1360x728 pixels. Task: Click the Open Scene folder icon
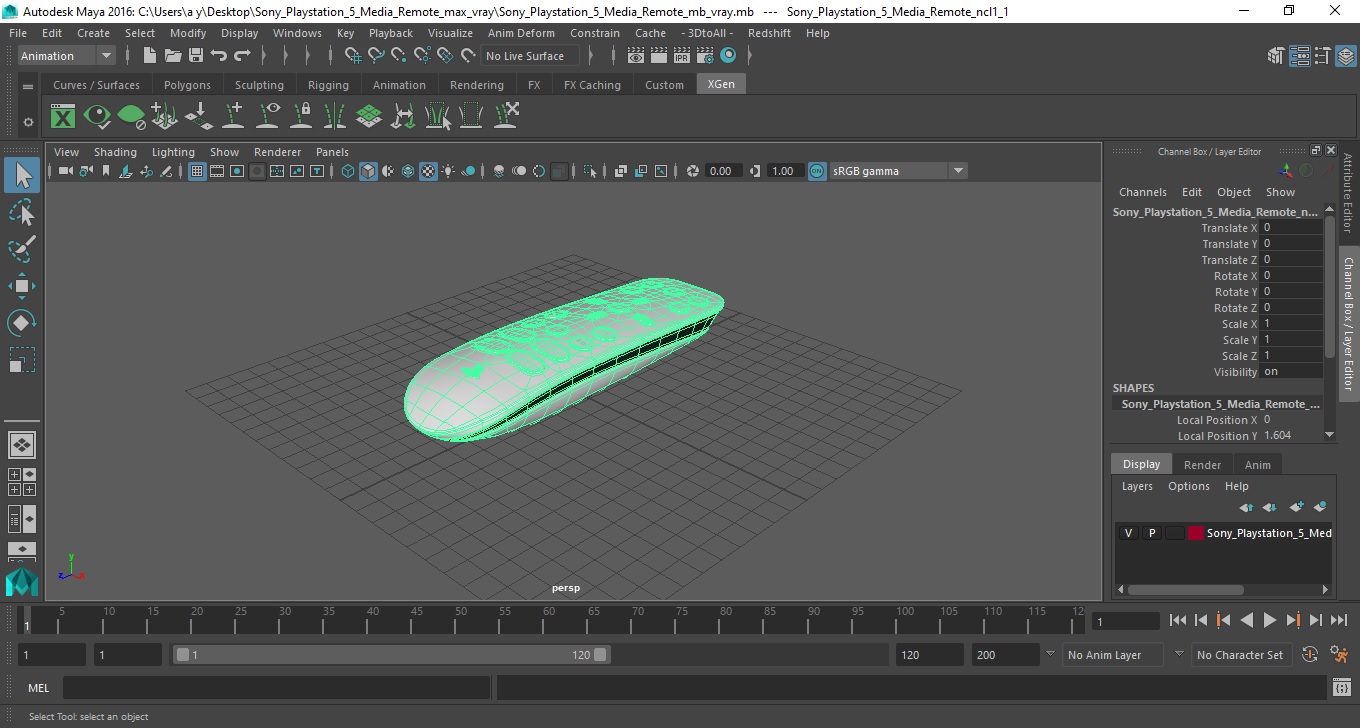click(173, 56)
